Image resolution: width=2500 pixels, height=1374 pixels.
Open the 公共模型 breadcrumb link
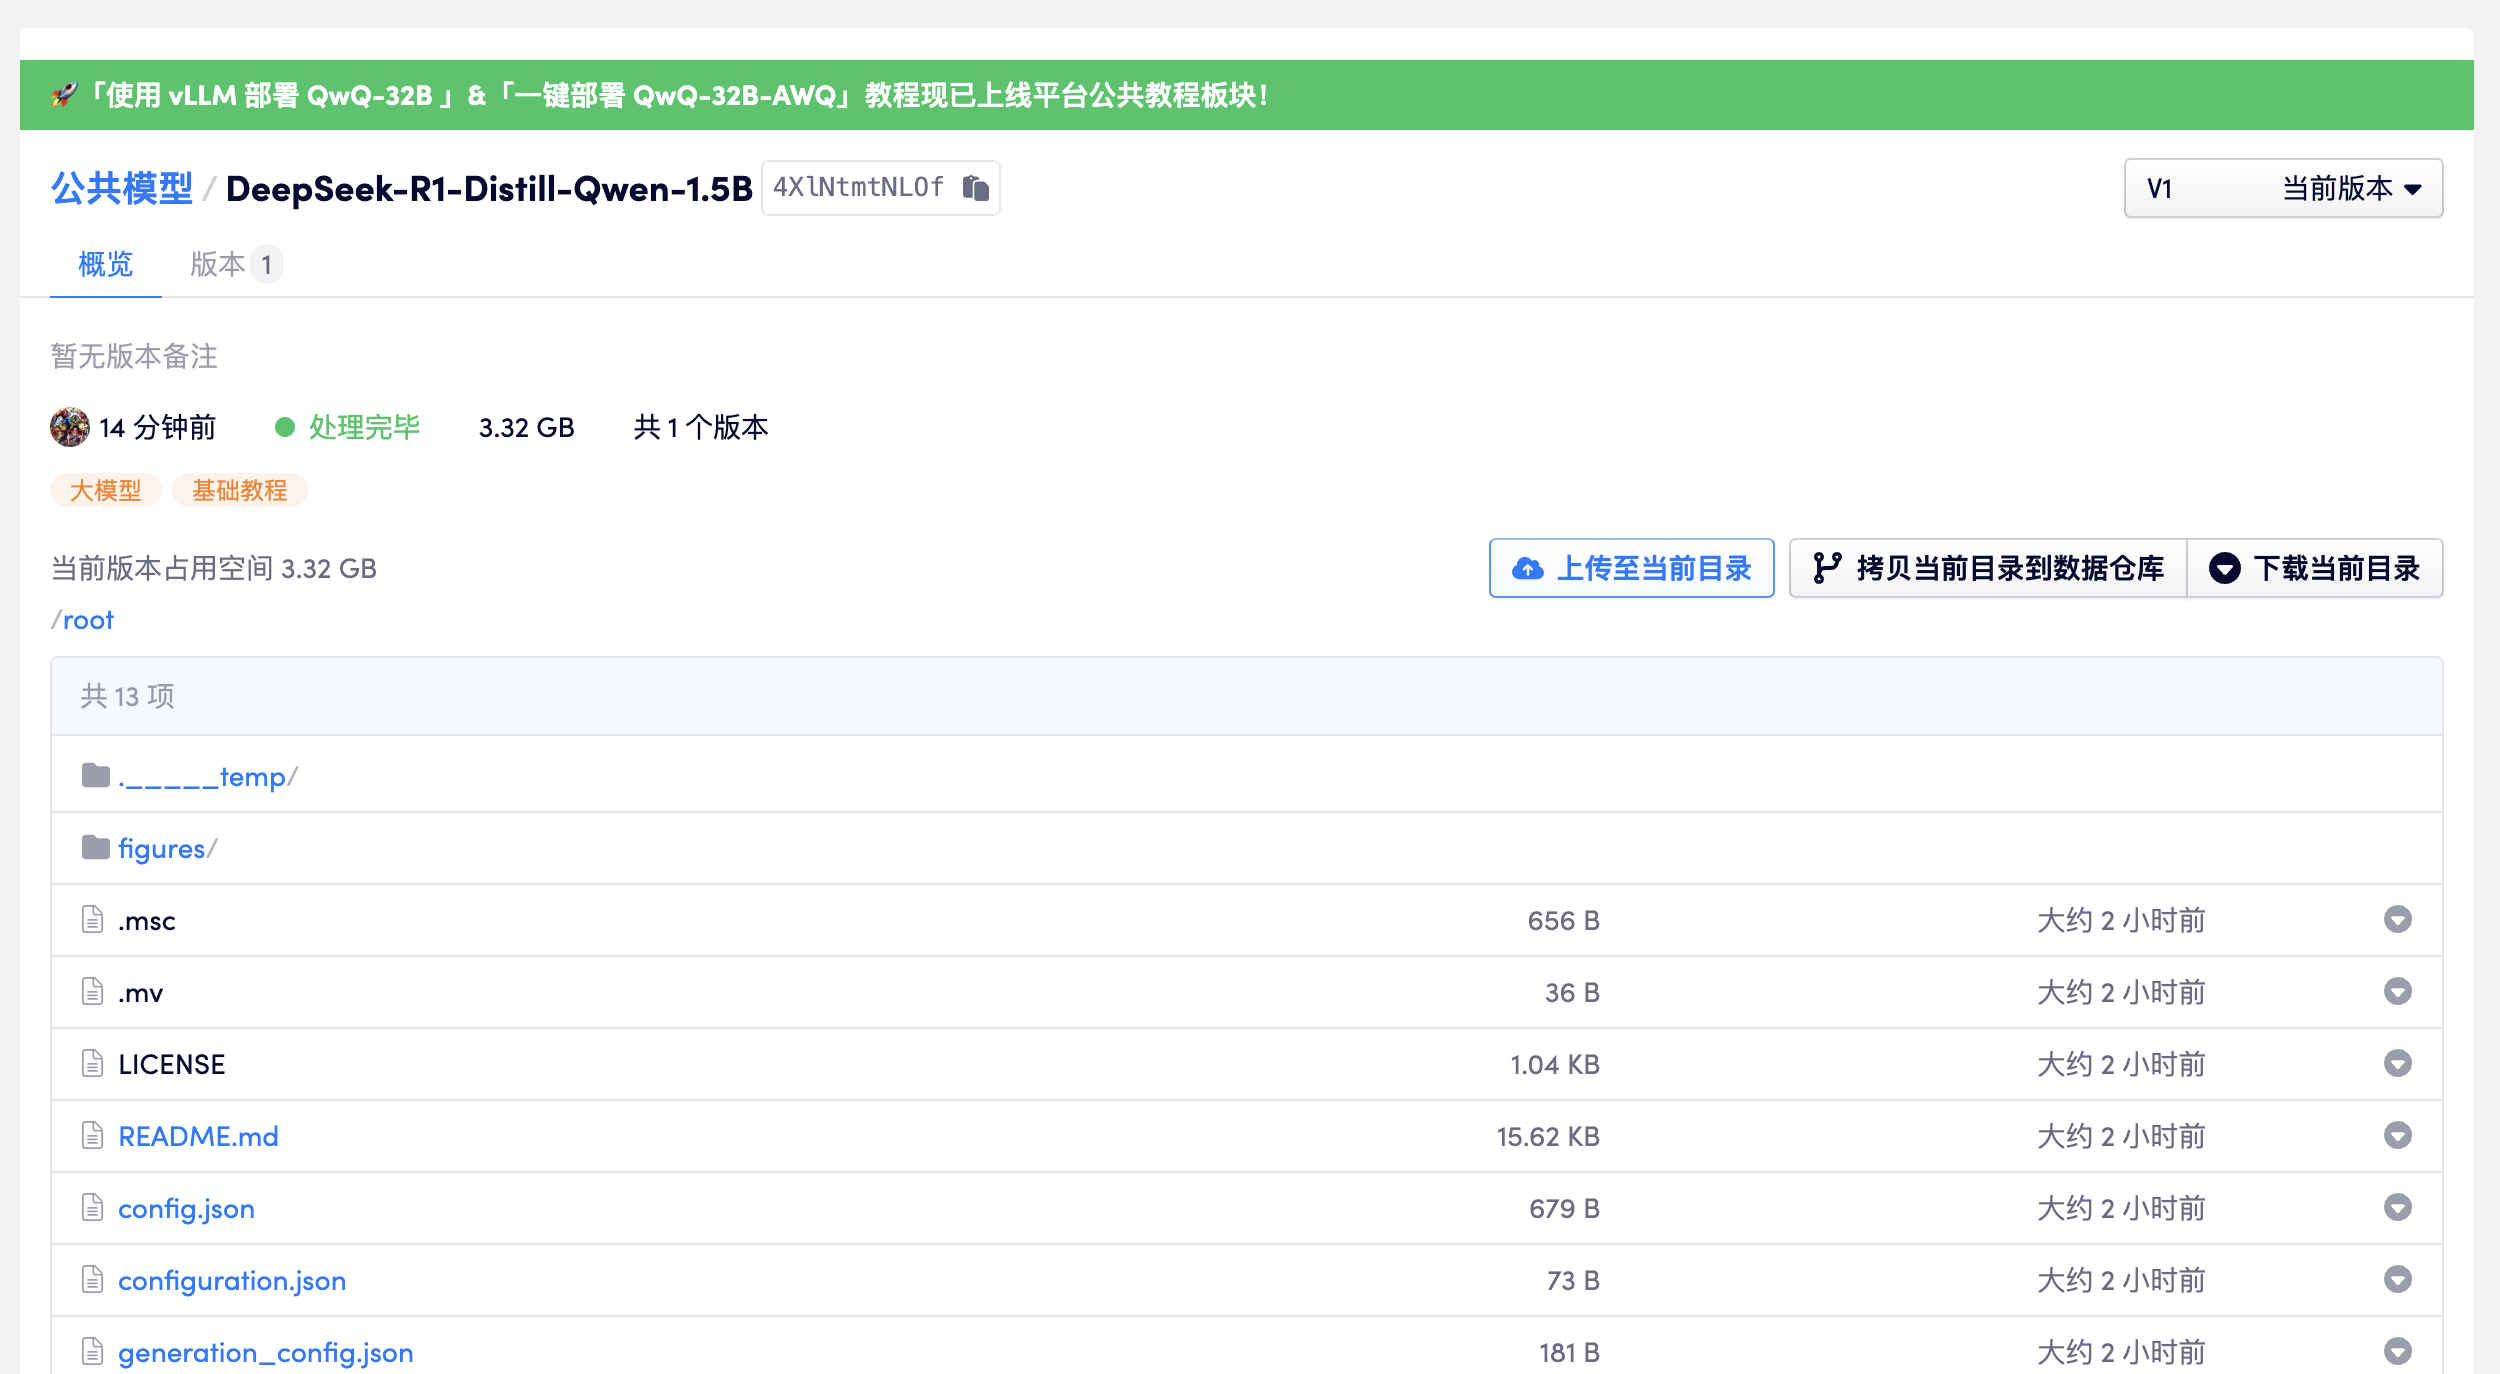point(121,188)
